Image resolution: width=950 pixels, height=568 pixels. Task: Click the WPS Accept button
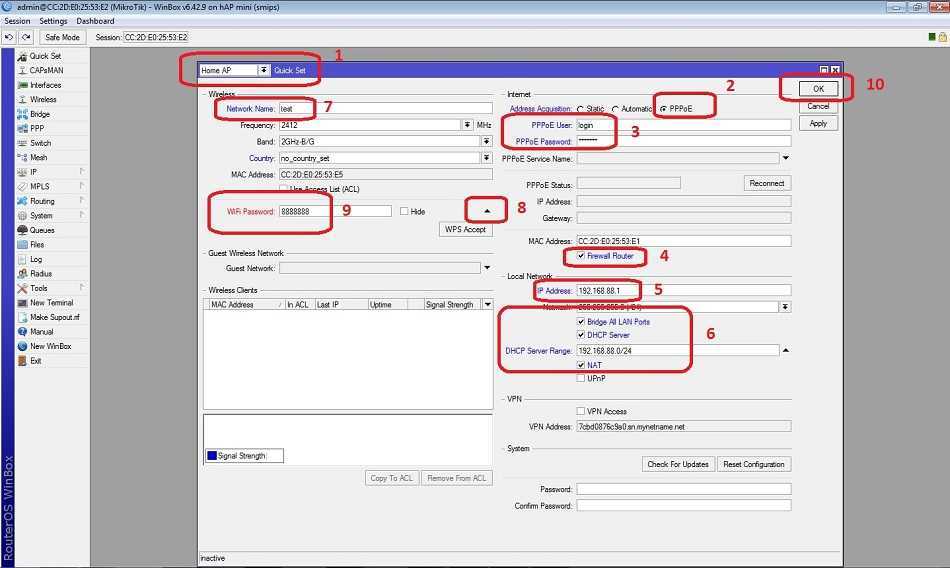click(x=465, y=230)
